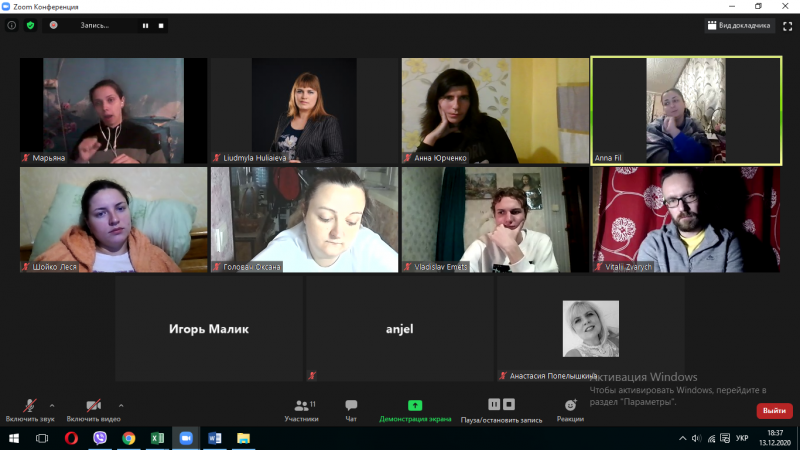The image size is (800, 450).
Task: Switch to speaker view (Вид докладчика)
Action: 739,26
